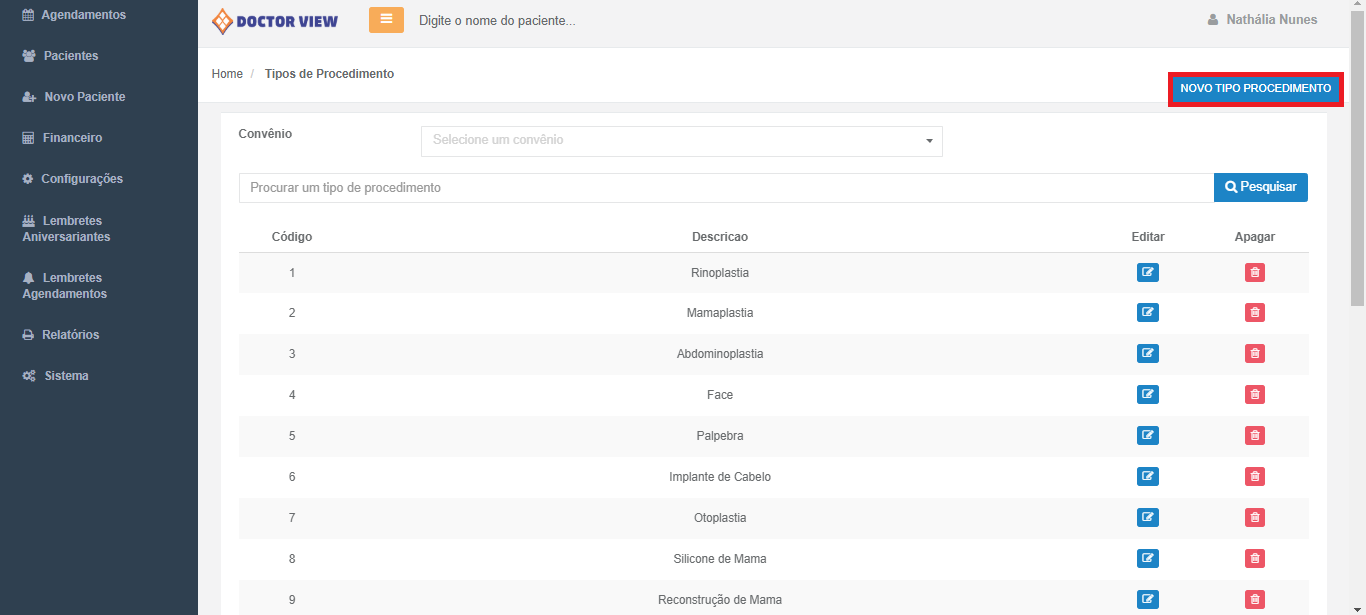Expand the Configurações sidebar menu
Image resolution: width=1366 pixels, height=615 pixels.
pos(81,179)
